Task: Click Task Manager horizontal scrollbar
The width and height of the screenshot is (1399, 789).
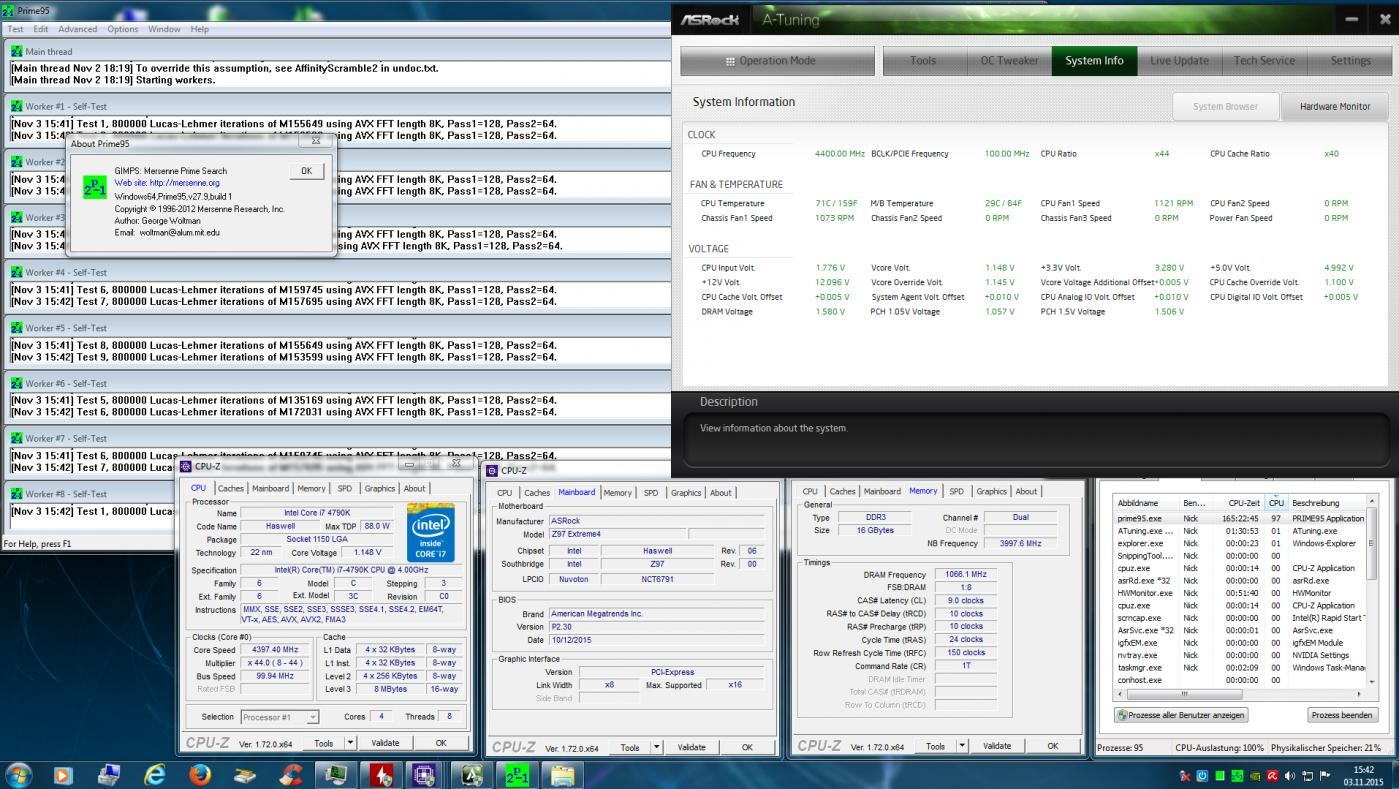Action: pyautogui.click(x=1240, y=693)
